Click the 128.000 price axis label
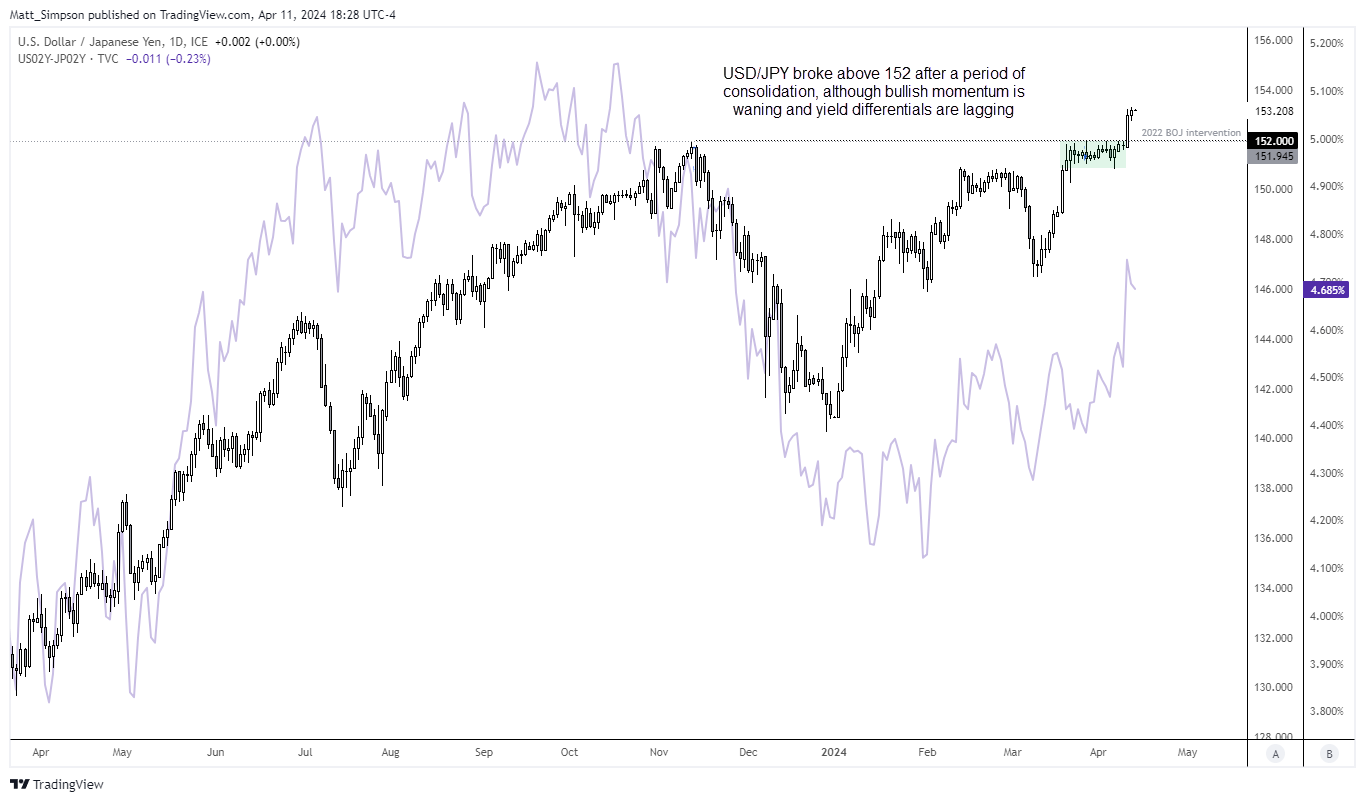The height and width of the screenshot is (802, 1365). tap(1273, 738)
